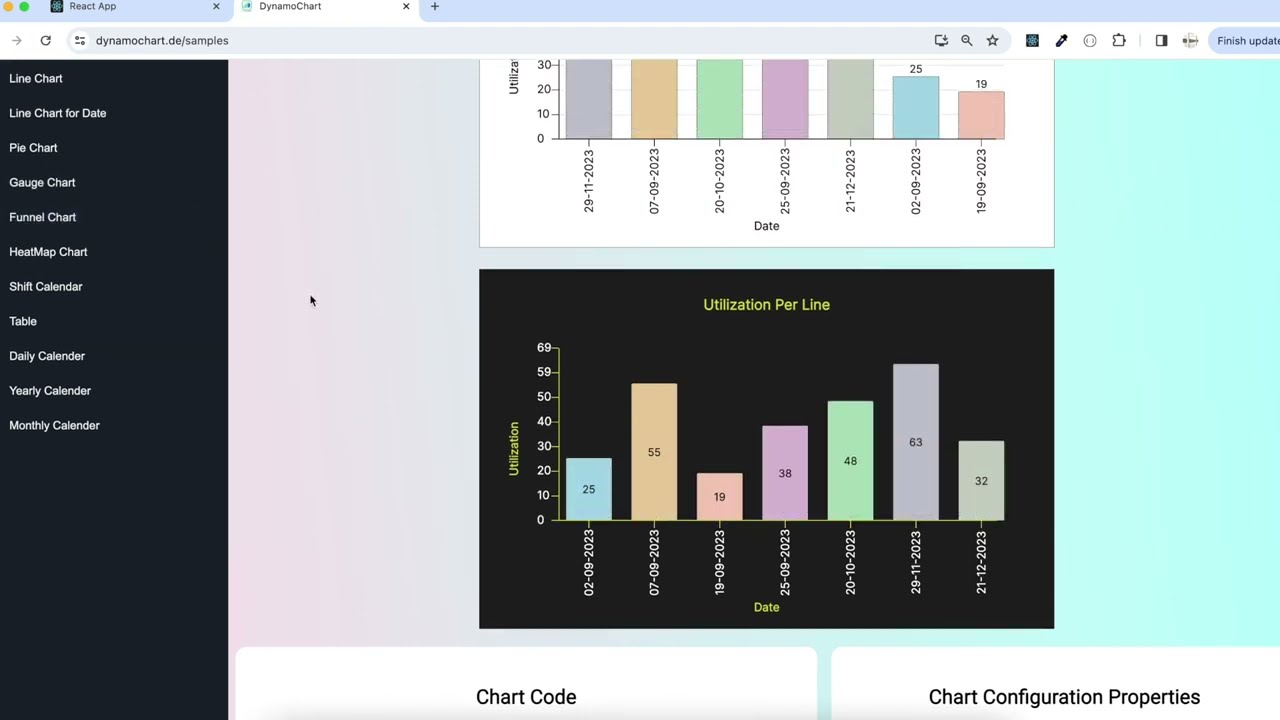The height and width of the screenshot is (720, 1280).
Task: Open Shift Calendar from the sidebar
Action: (x=46, y=286)
